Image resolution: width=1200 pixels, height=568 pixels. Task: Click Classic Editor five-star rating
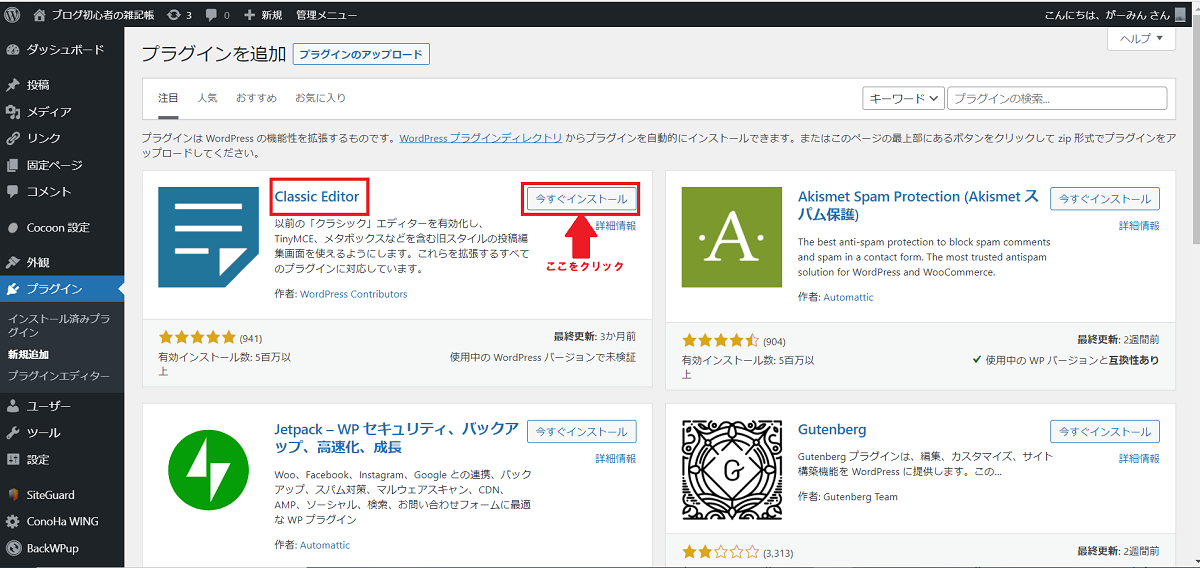point(197,337)
